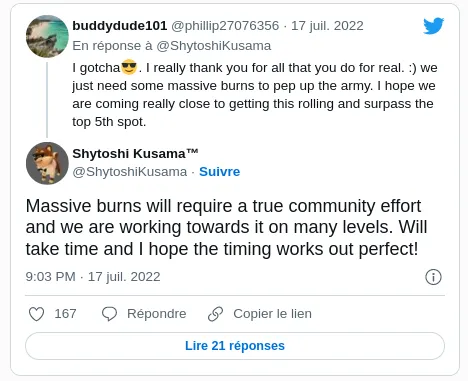Open the buddydude101 display name
468x381 pixels.
coord(120,26)
